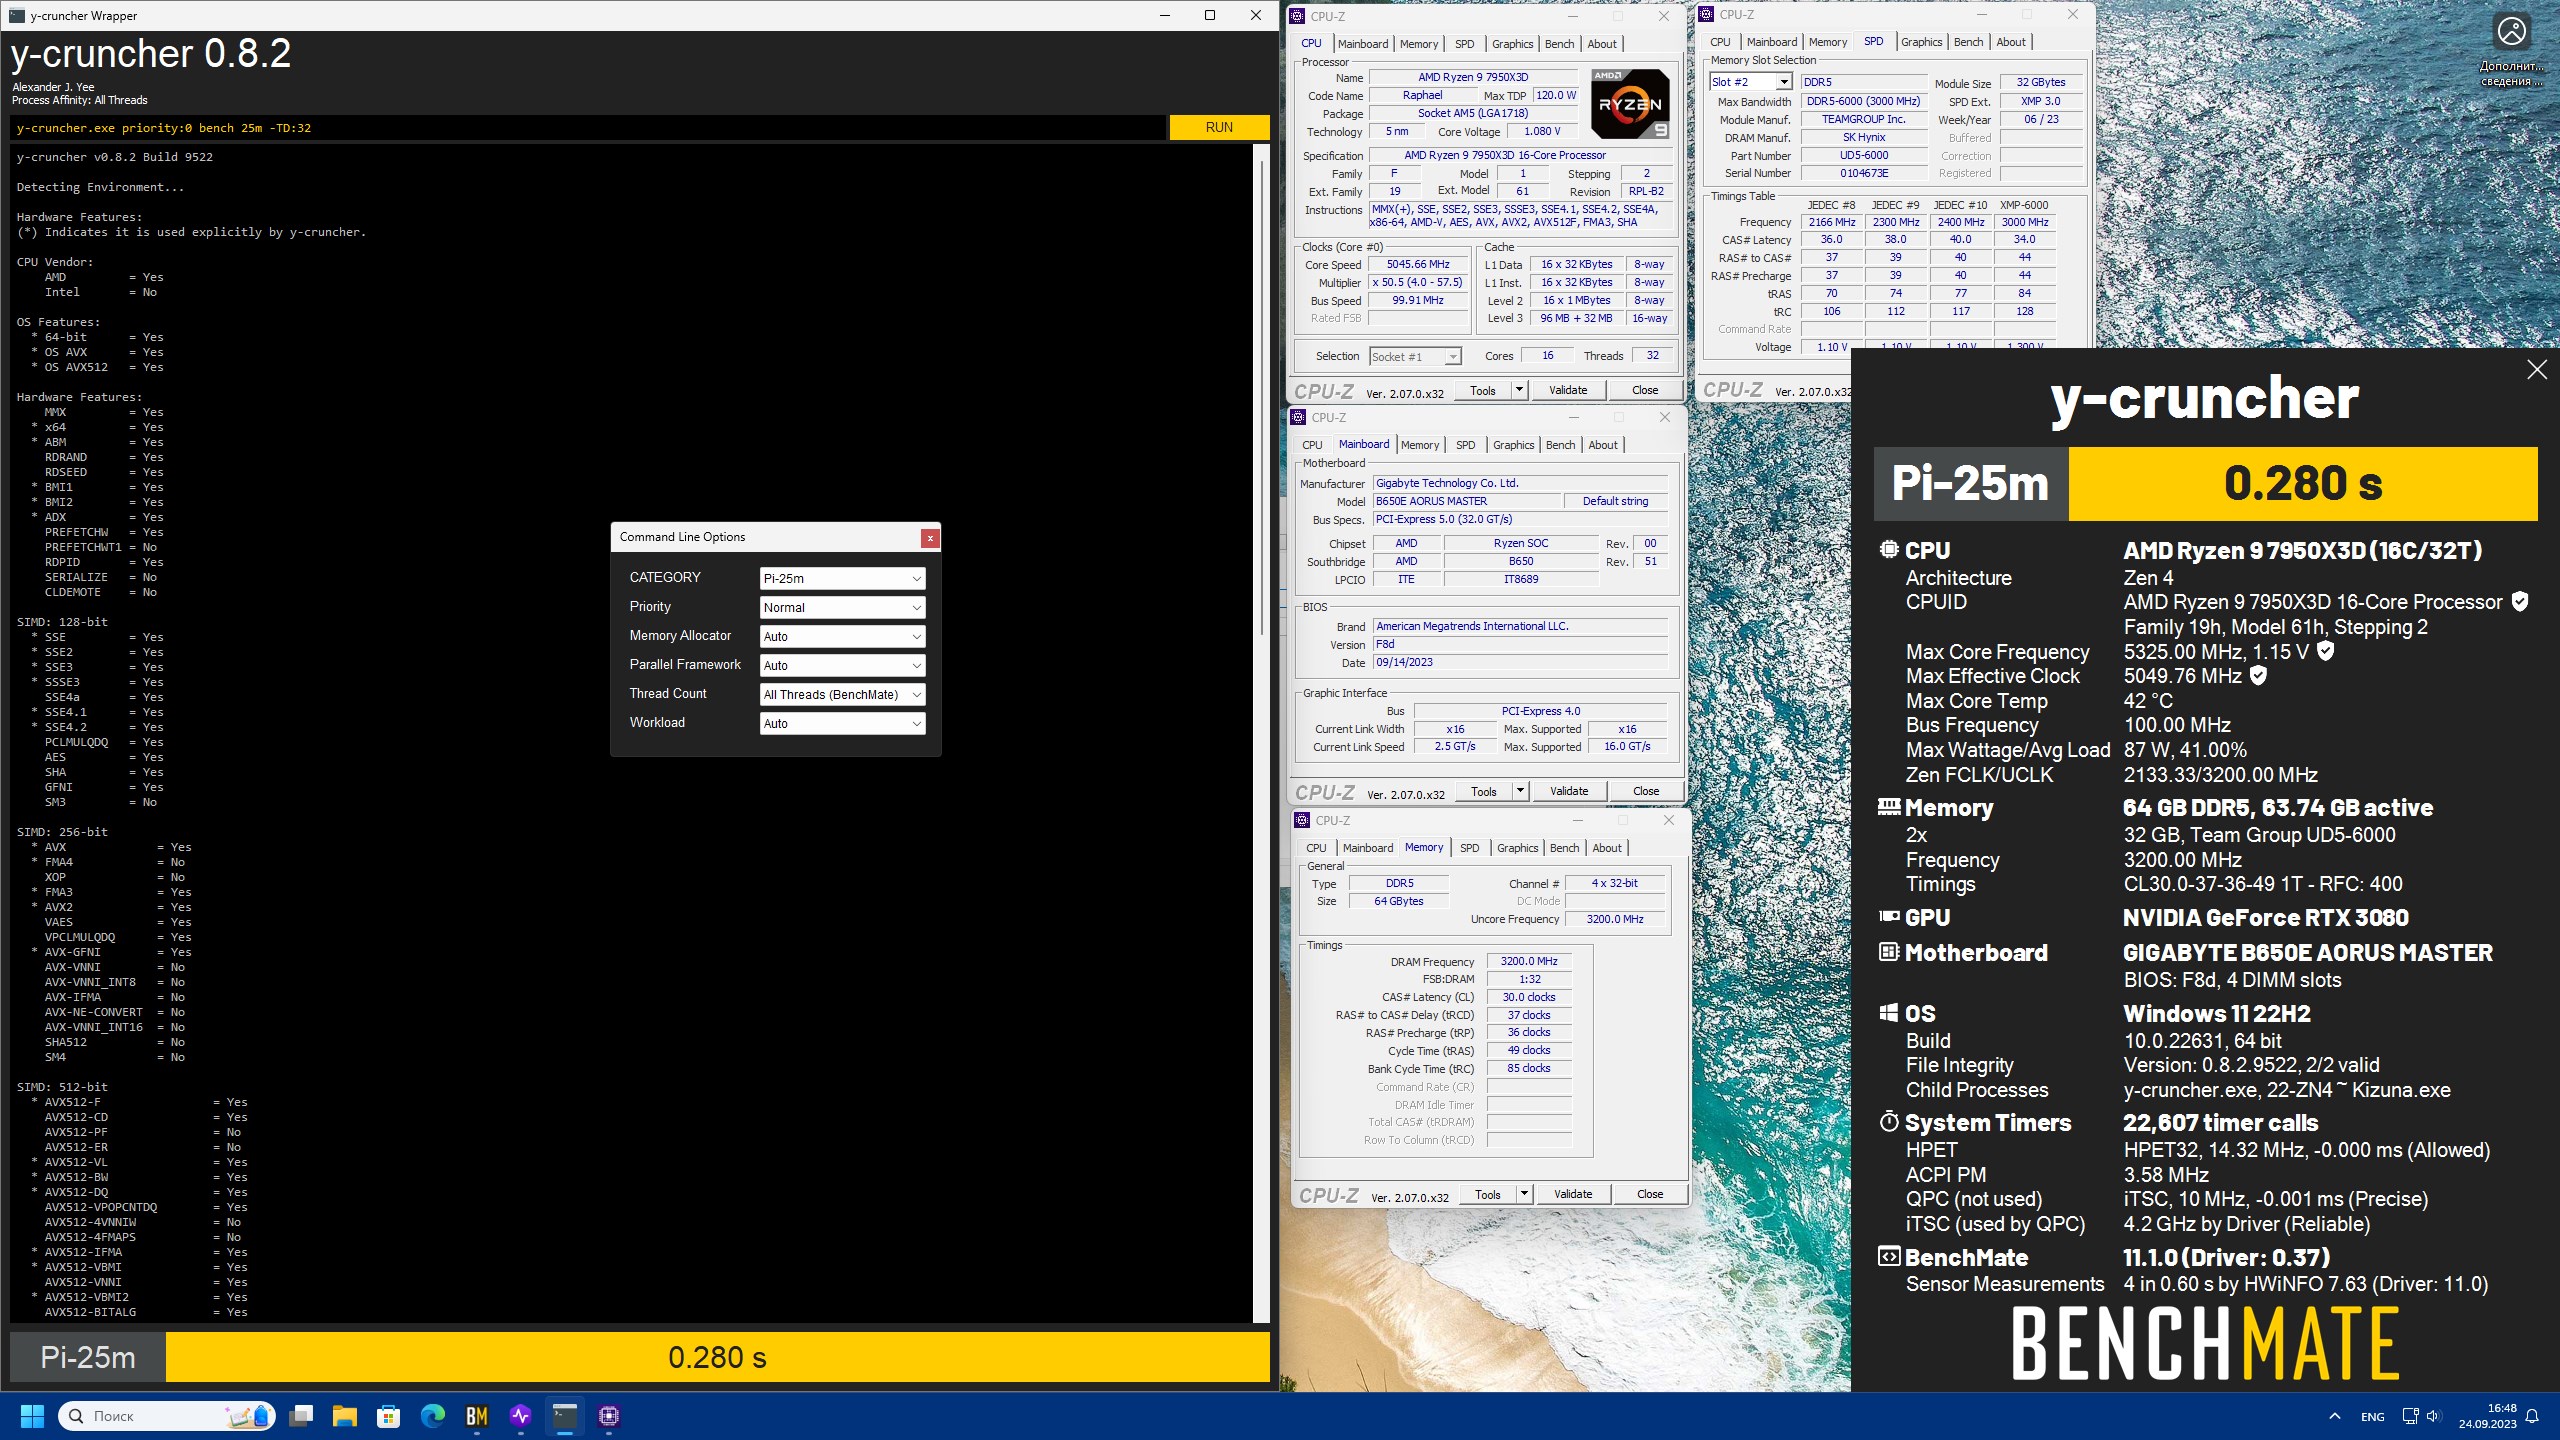Open the notifications bell icon
This screenshot has height=1440, width=2560.
point(2532,1416)
